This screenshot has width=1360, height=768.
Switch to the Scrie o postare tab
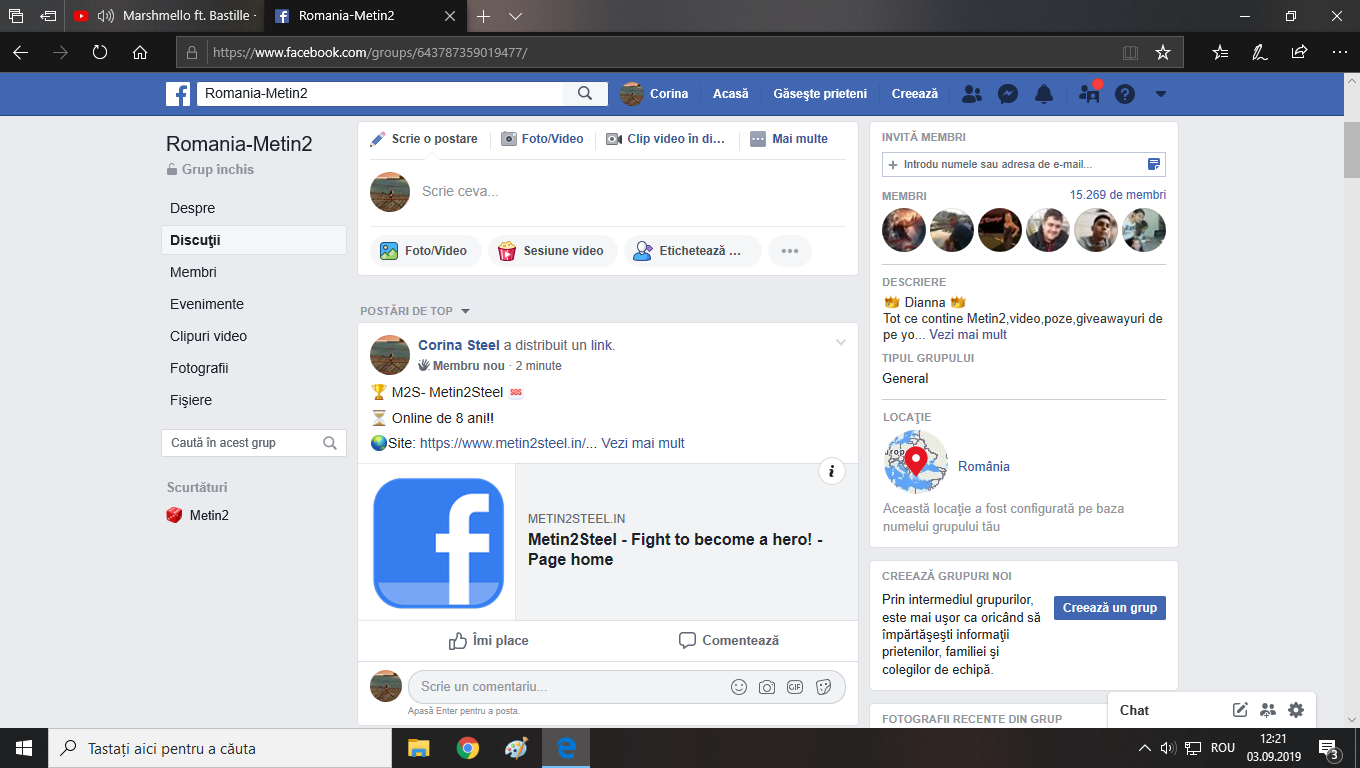click(424, 139)
